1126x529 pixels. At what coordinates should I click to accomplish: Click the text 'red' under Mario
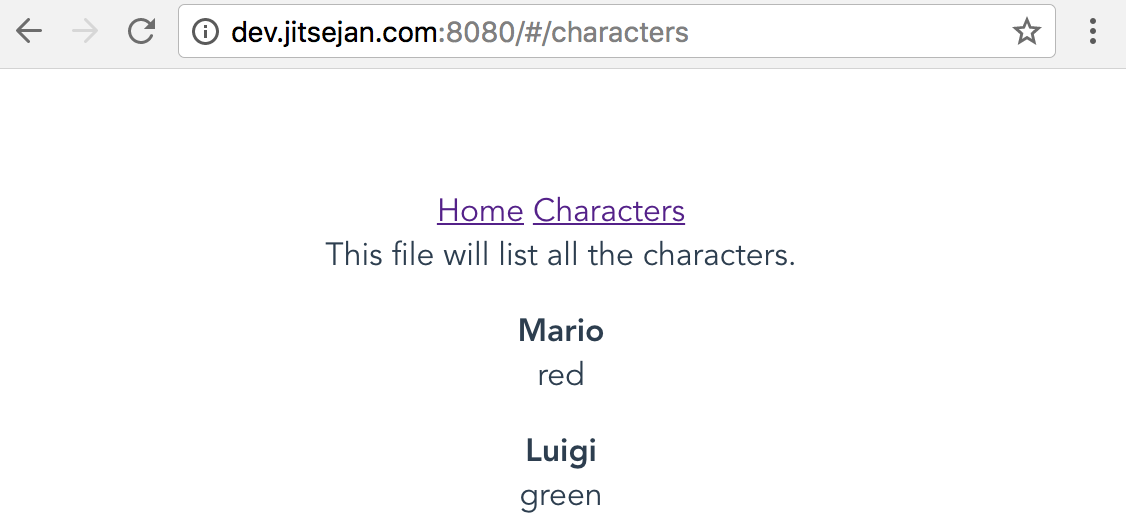[561, 375]
